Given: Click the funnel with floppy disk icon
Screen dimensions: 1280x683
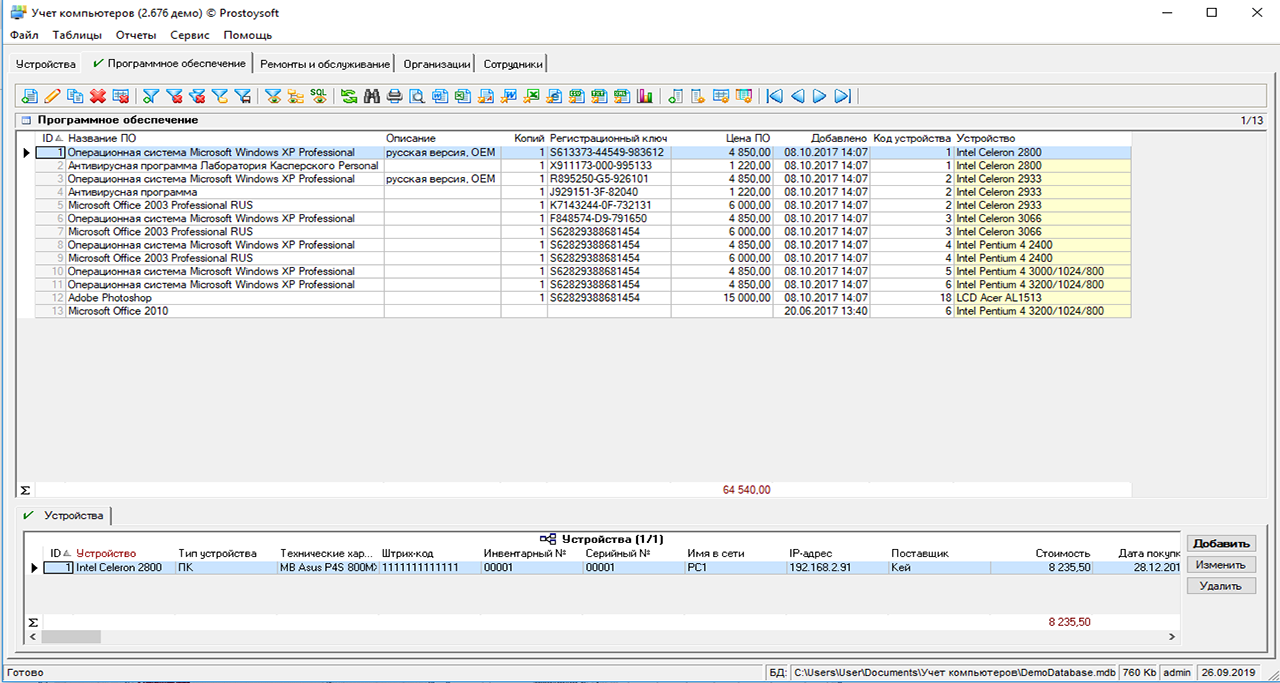Looking at the screenshot, I should click(243, 96).
